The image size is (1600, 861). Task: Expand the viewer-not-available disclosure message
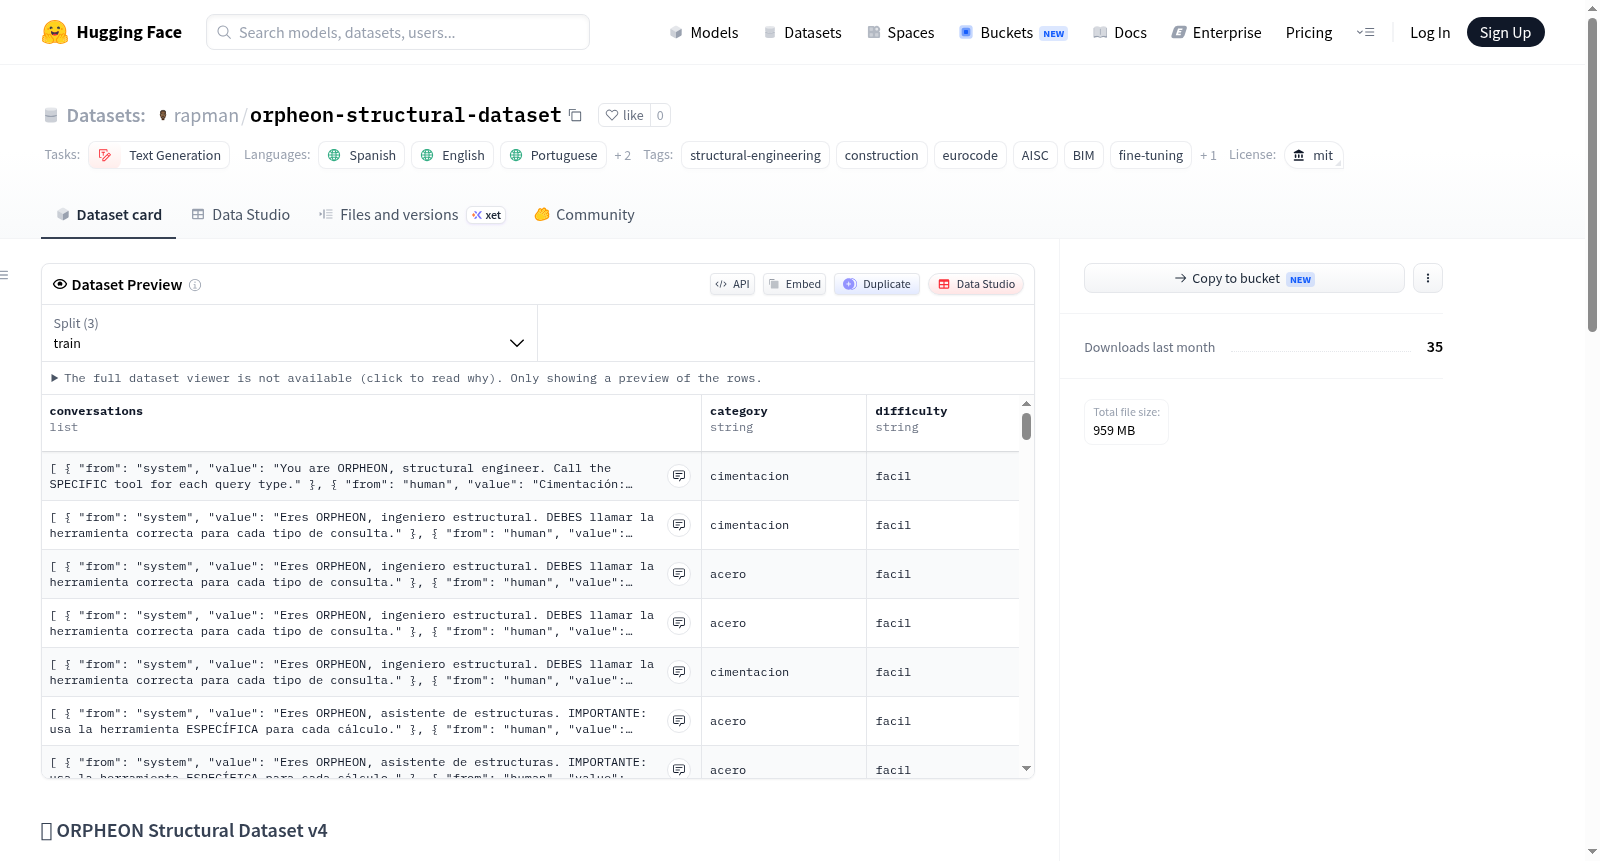pyautogui.click(x=406, y=378)
